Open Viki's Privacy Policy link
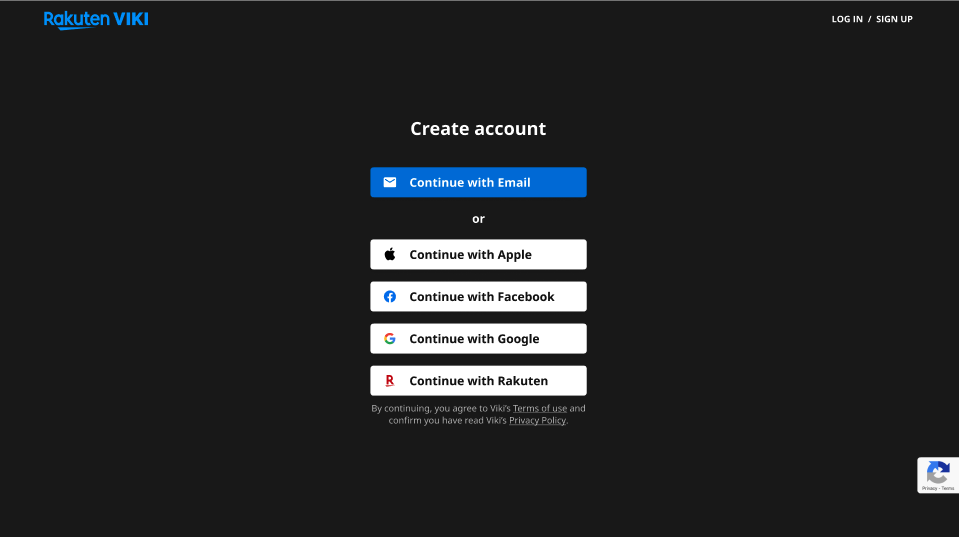The image size is (959, 537). (537, 420)
